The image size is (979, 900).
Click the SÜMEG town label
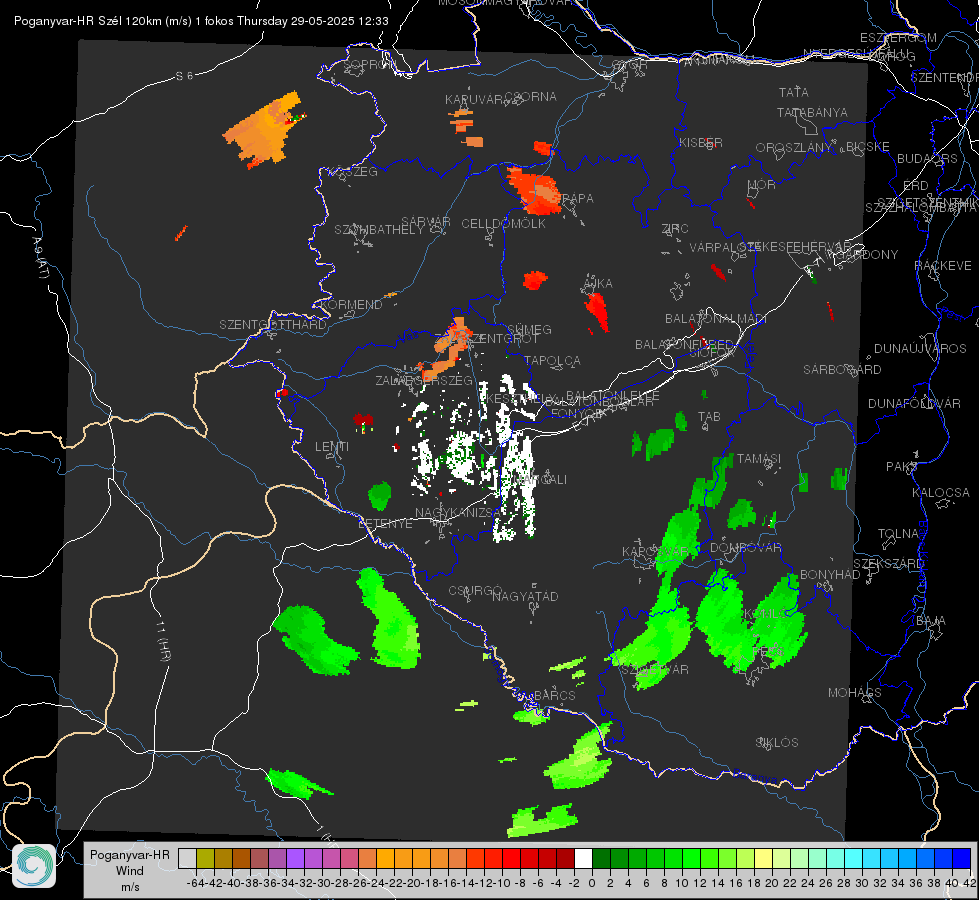pos(529,329)
